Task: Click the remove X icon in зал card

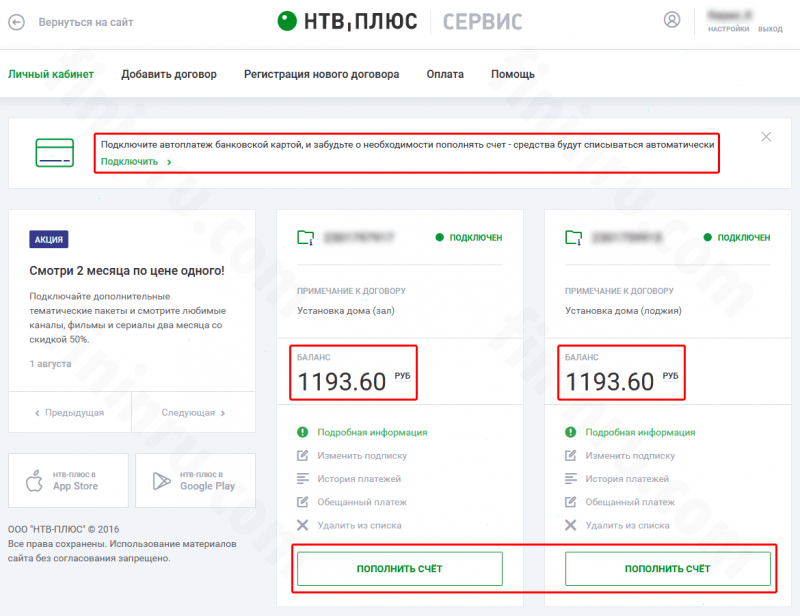Action: pyautogui.click(x=303, y=525)
